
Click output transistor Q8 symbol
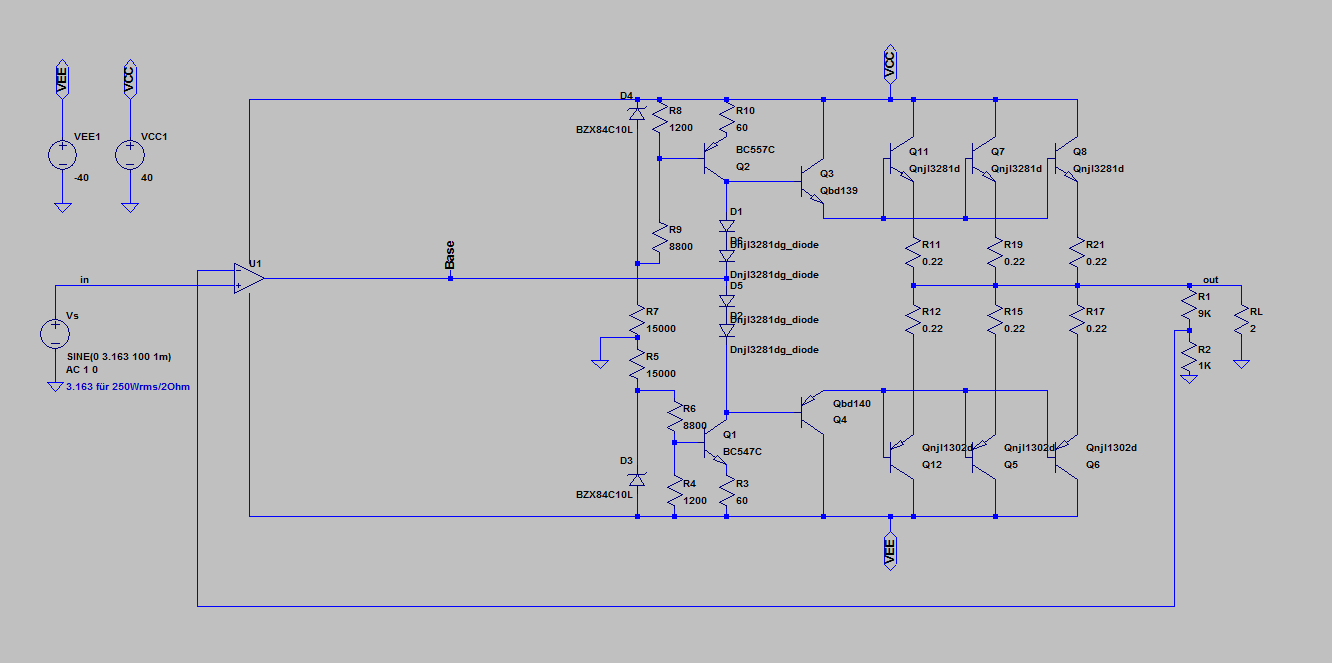tap(1065, 158)
